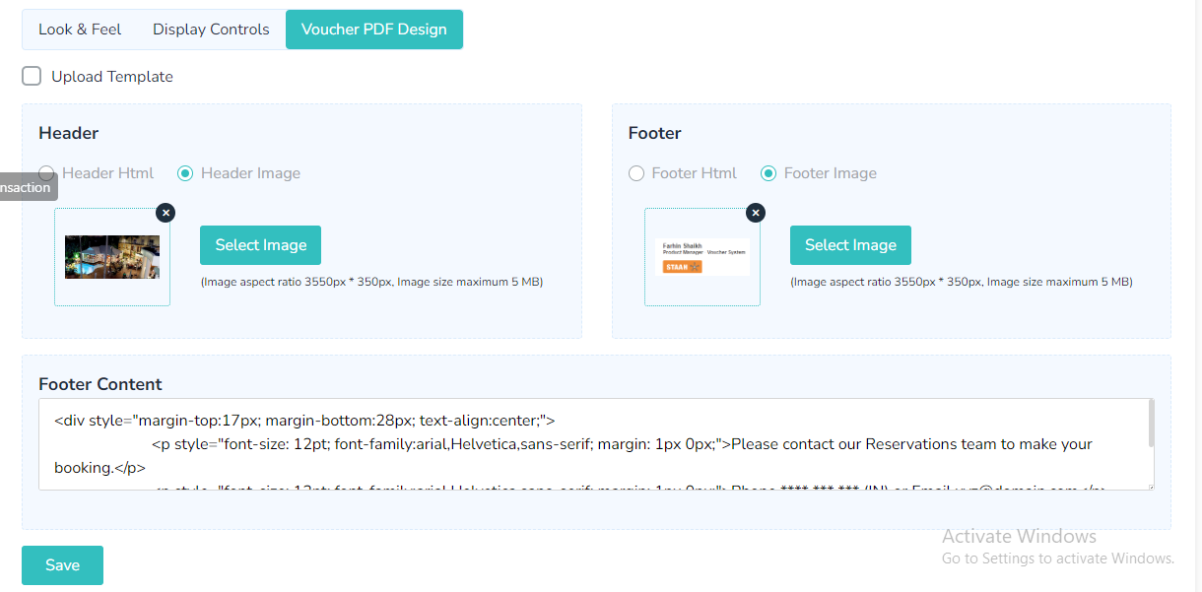The width and height of the screenshot is (1202, 592).
Task: Click the Footer Content scrollbar thumb
Action: [x=1151, y=422]
